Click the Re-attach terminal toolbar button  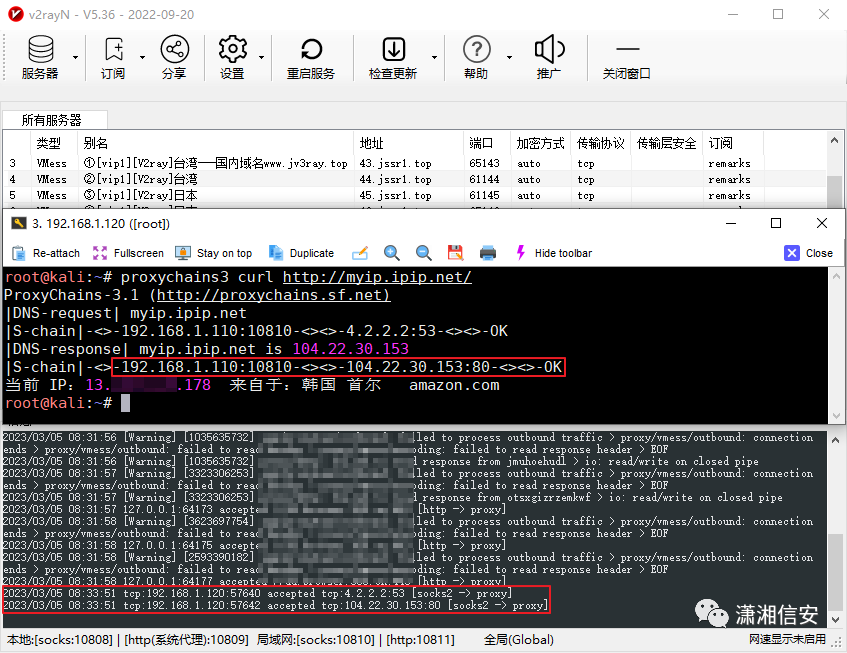coord(46,253)
